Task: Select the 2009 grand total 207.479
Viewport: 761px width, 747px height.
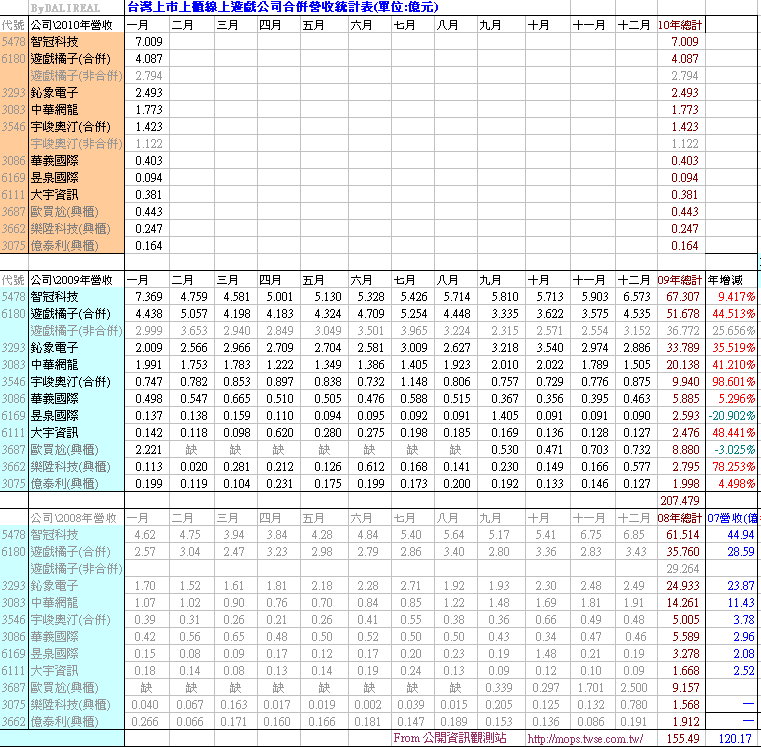Action: (680, 500)
